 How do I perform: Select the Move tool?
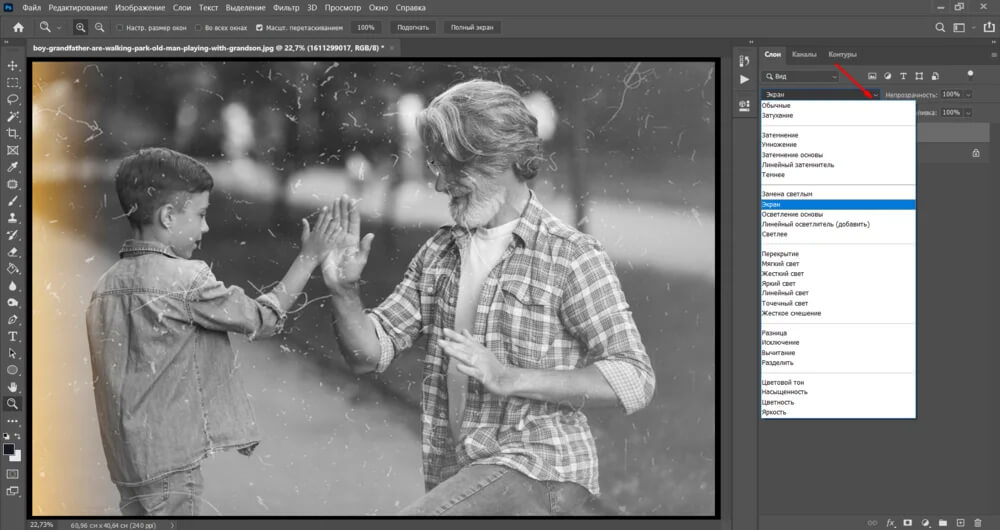pos(13,65)
